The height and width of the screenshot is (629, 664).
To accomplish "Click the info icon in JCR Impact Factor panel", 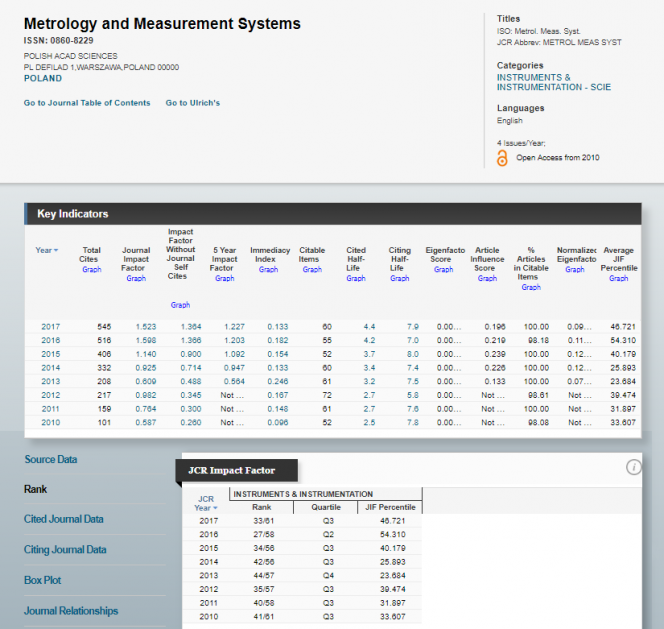I will 633,468.
